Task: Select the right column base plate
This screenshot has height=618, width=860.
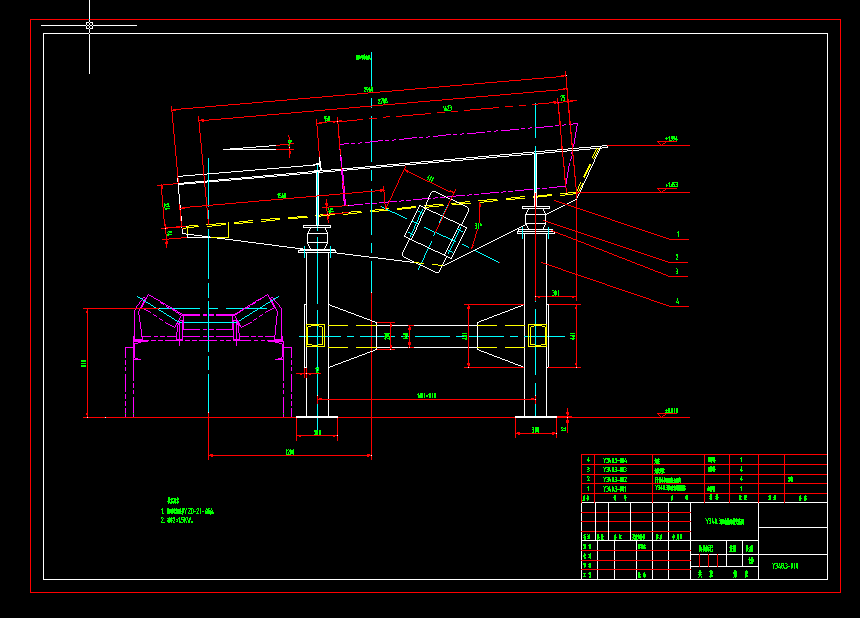Action: tap(536, 417)
